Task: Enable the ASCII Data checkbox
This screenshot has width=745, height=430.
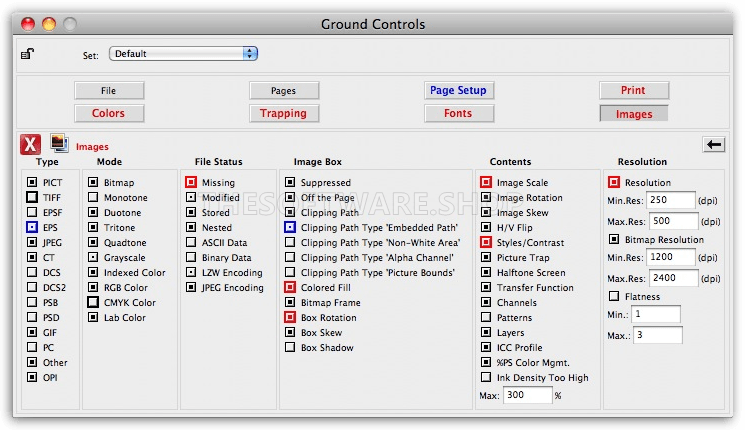Action: pos(191,242)
